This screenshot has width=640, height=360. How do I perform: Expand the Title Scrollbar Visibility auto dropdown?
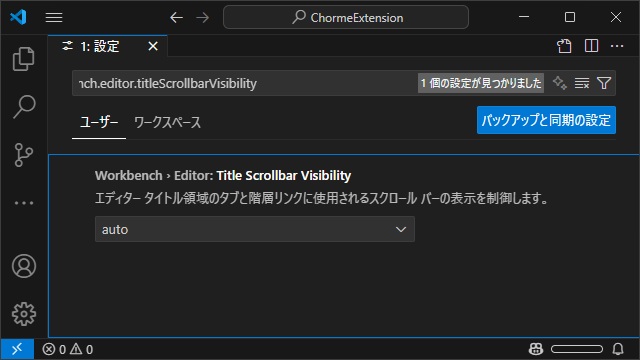[255, 229]
